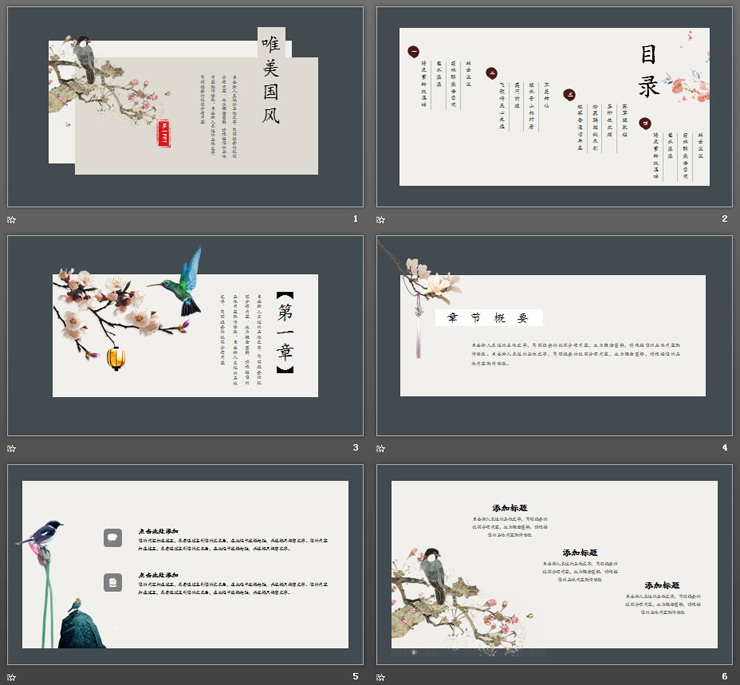This screenshot has width=740, height=685.
Task: Click the slide number 6 label
Action: tap(724, 676)
